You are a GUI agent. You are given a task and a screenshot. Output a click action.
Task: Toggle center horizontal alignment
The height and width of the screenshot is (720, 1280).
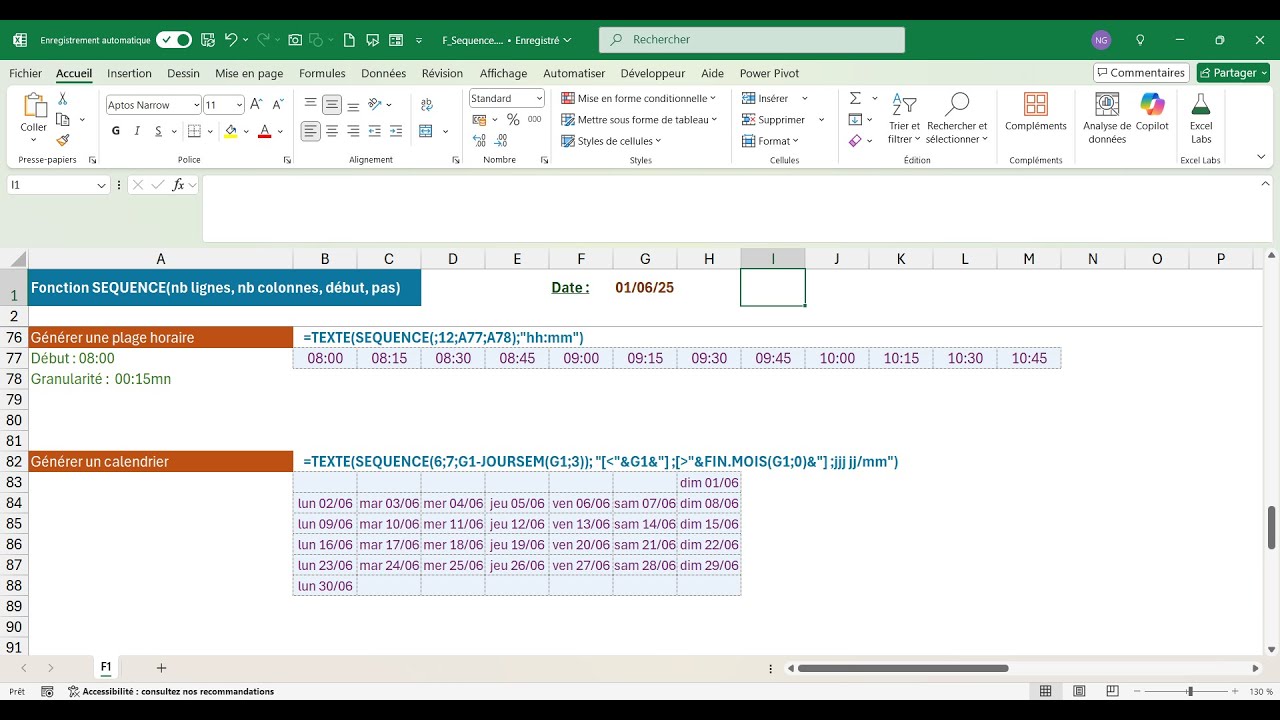pyautogui.click(x=332, y=131)
